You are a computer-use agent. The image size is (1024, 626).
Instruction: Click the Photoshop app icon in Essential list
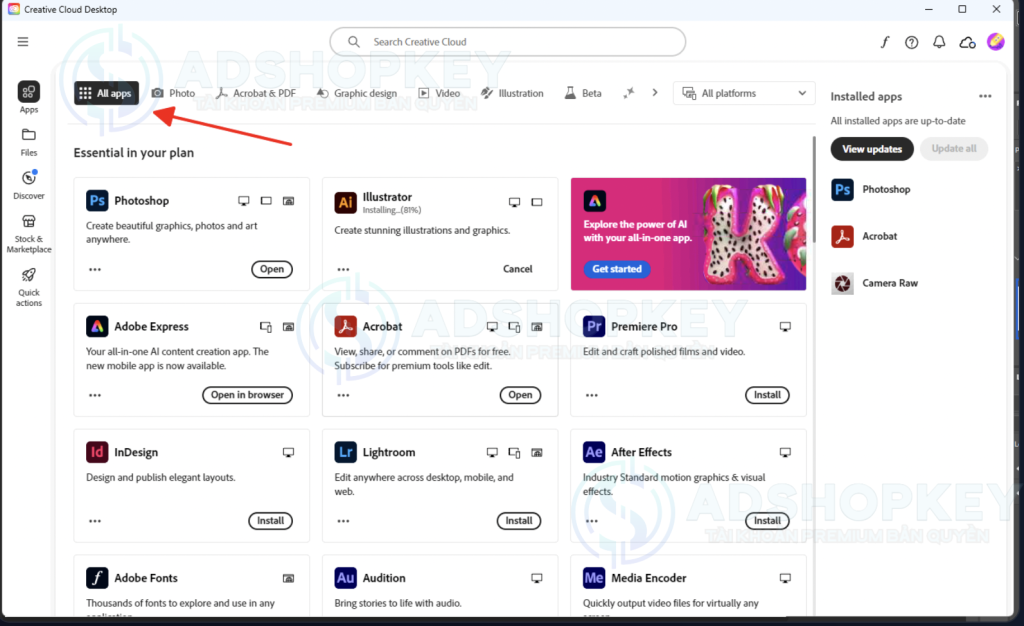97,200
